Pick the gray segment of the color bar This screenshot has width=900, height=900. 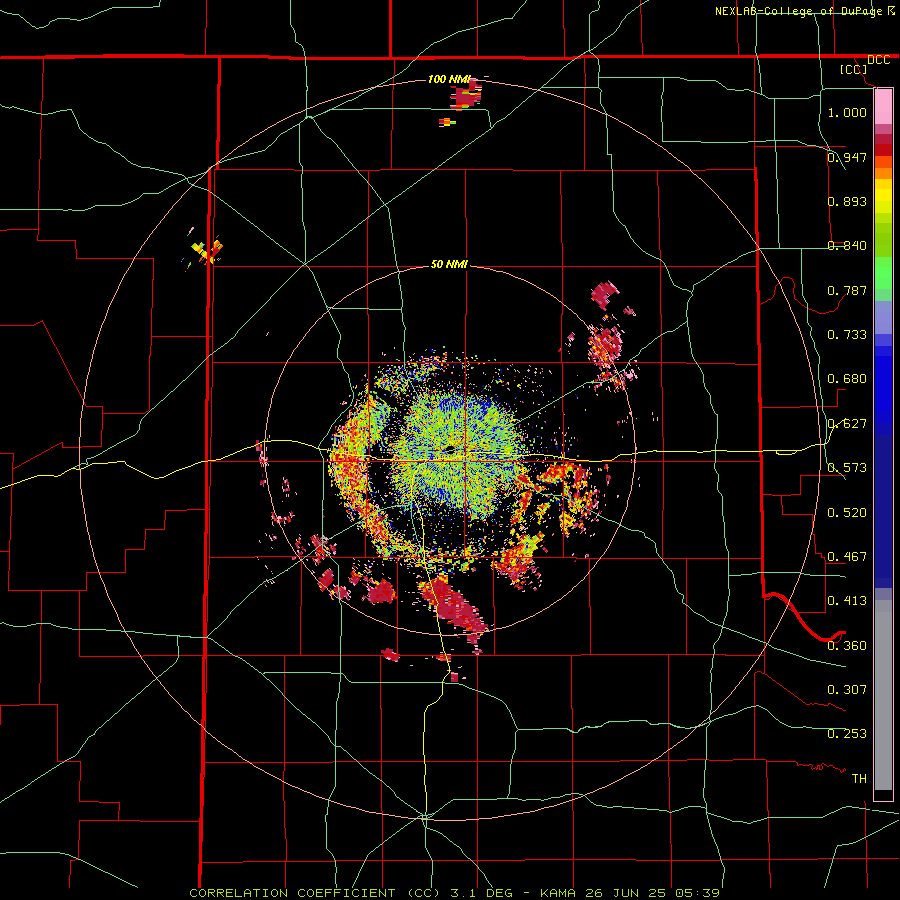(883, 695)
